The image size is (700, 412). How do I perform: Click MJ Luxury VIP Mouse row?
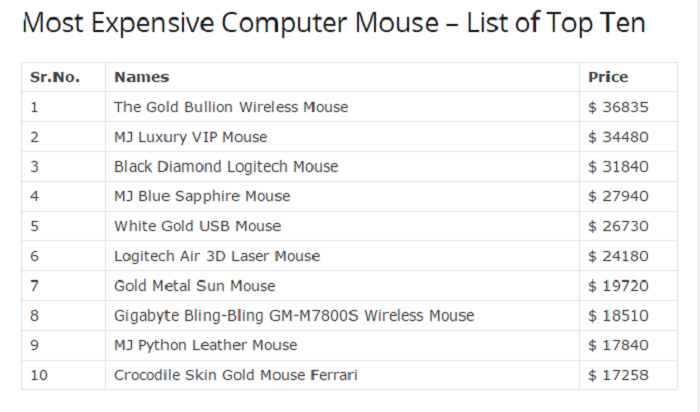tap(190, 137)
